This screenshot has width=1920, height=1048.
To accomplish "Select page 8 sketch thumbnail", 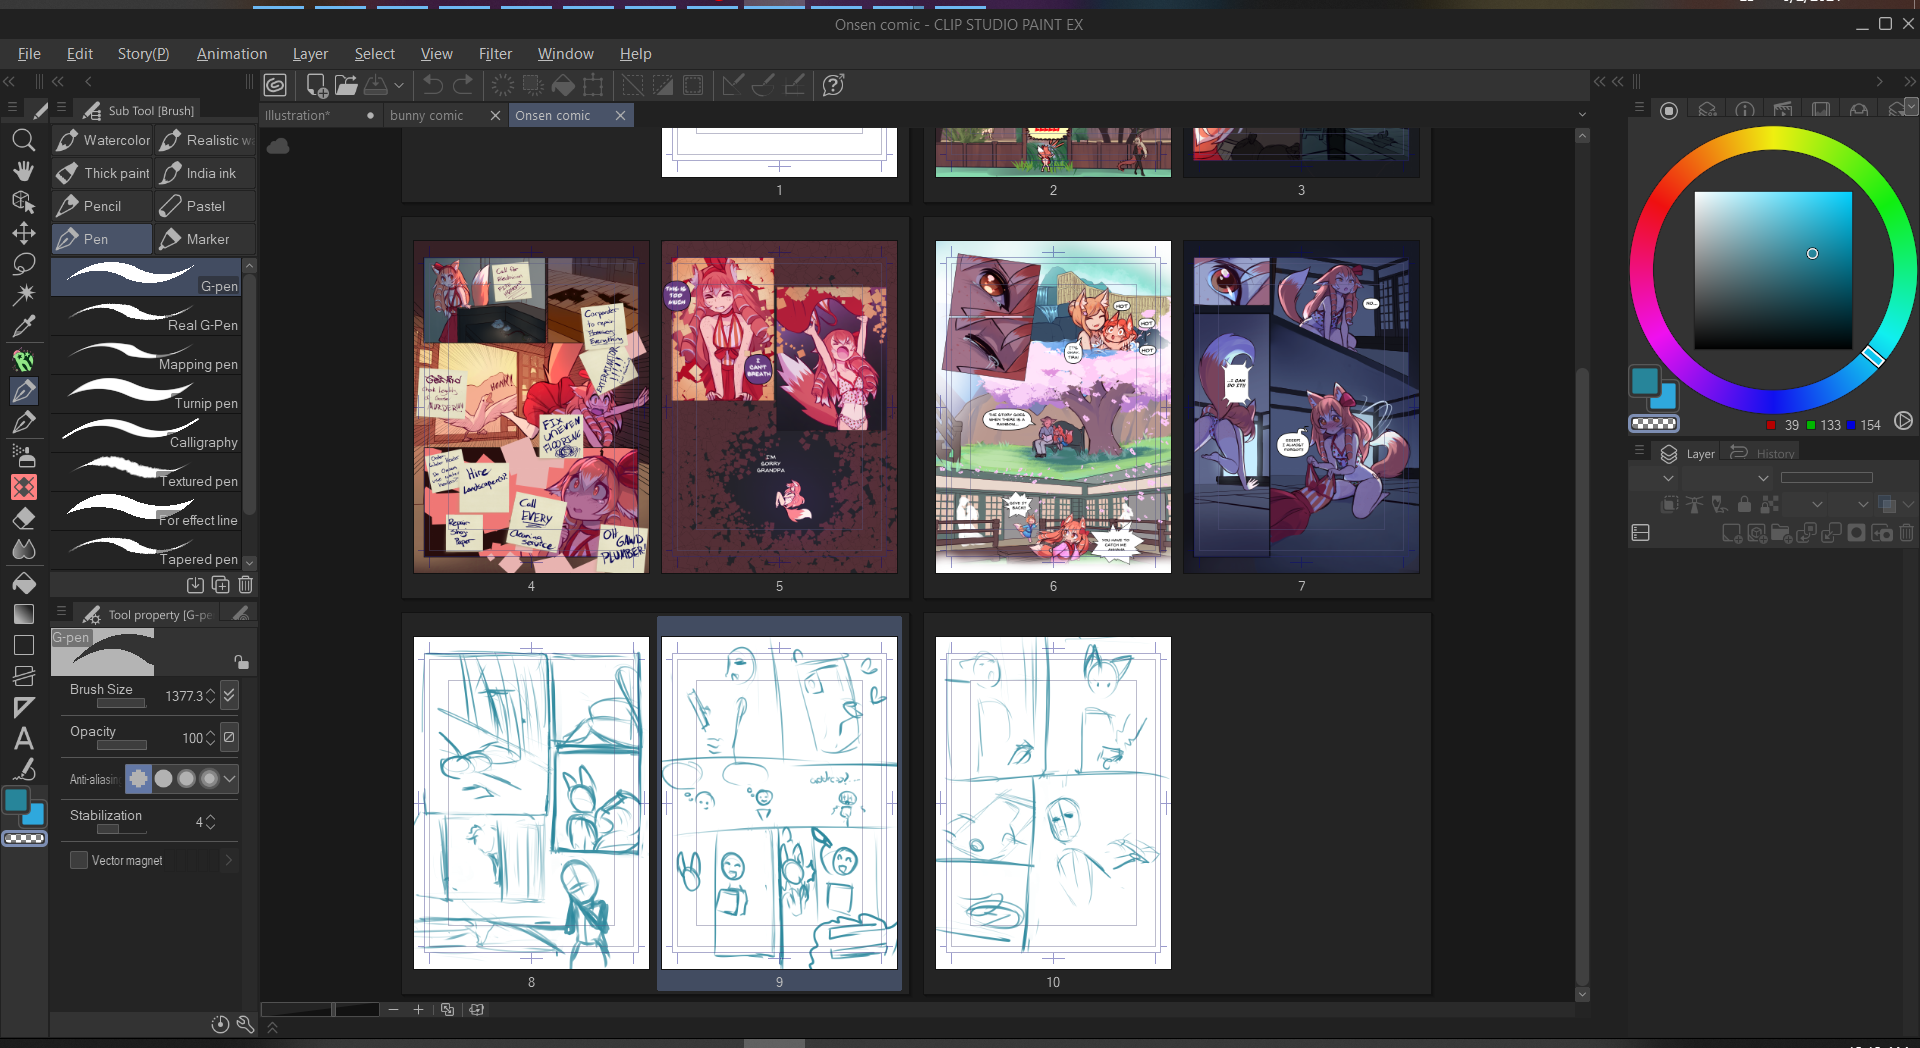I will tap(531, 803).
